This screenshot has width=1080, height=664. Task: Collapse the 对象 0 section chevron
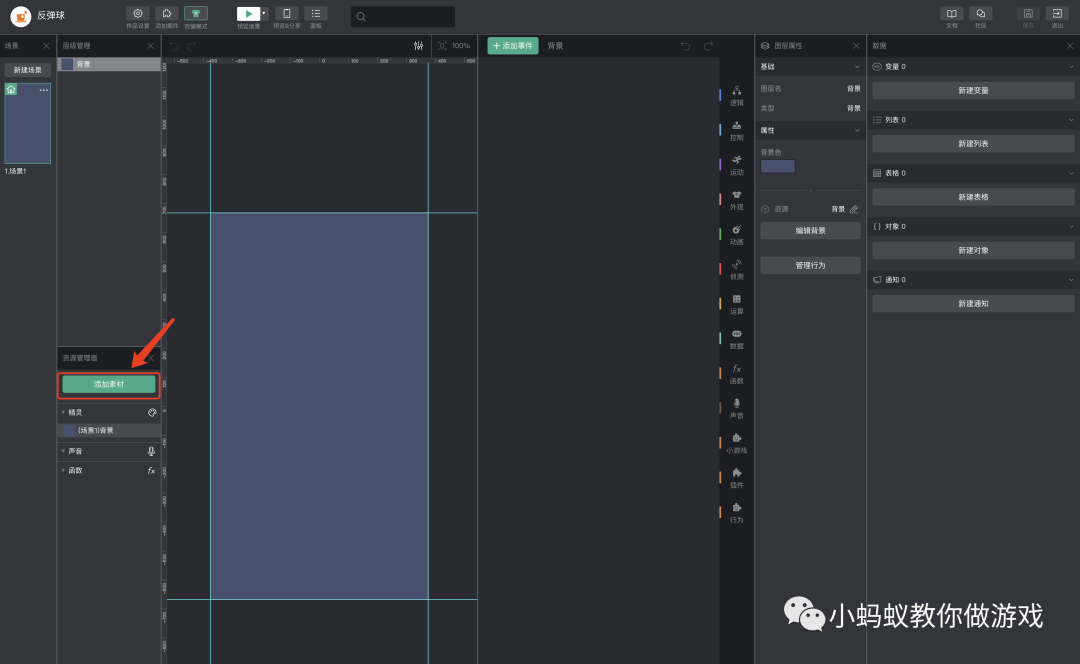coord(1070,227)
